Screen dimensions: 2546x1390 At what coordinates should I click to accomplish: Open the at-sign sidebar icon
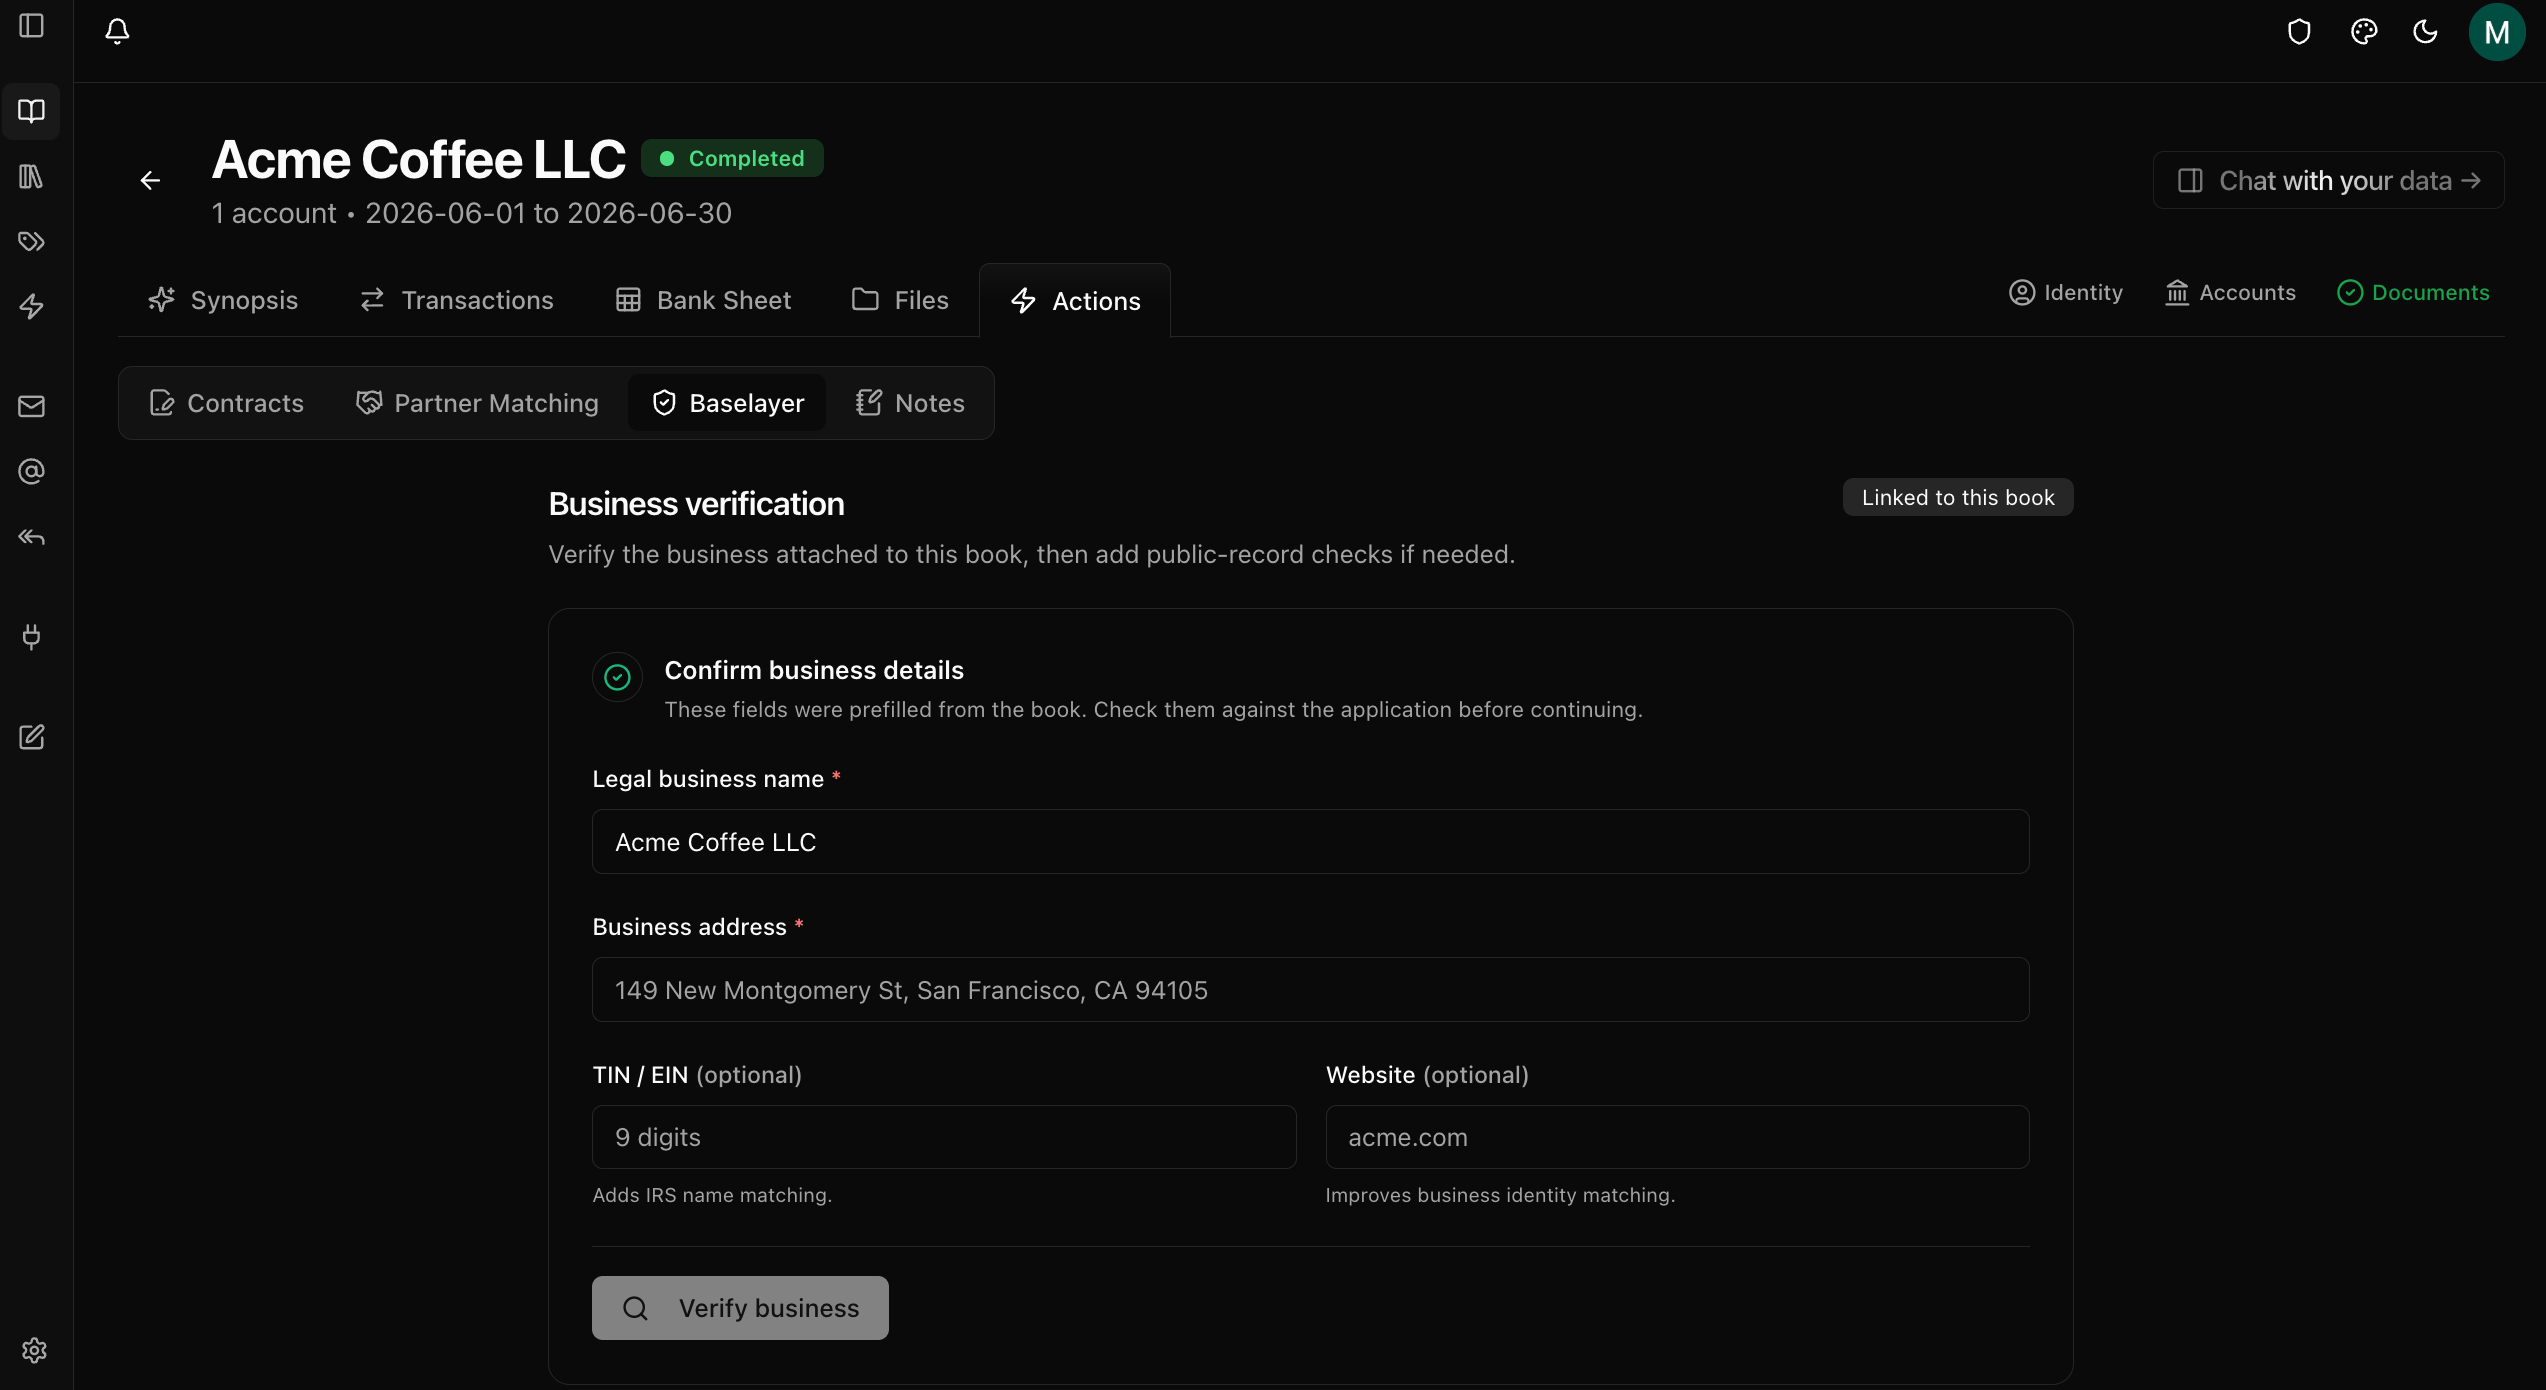(x=32, y=471)
